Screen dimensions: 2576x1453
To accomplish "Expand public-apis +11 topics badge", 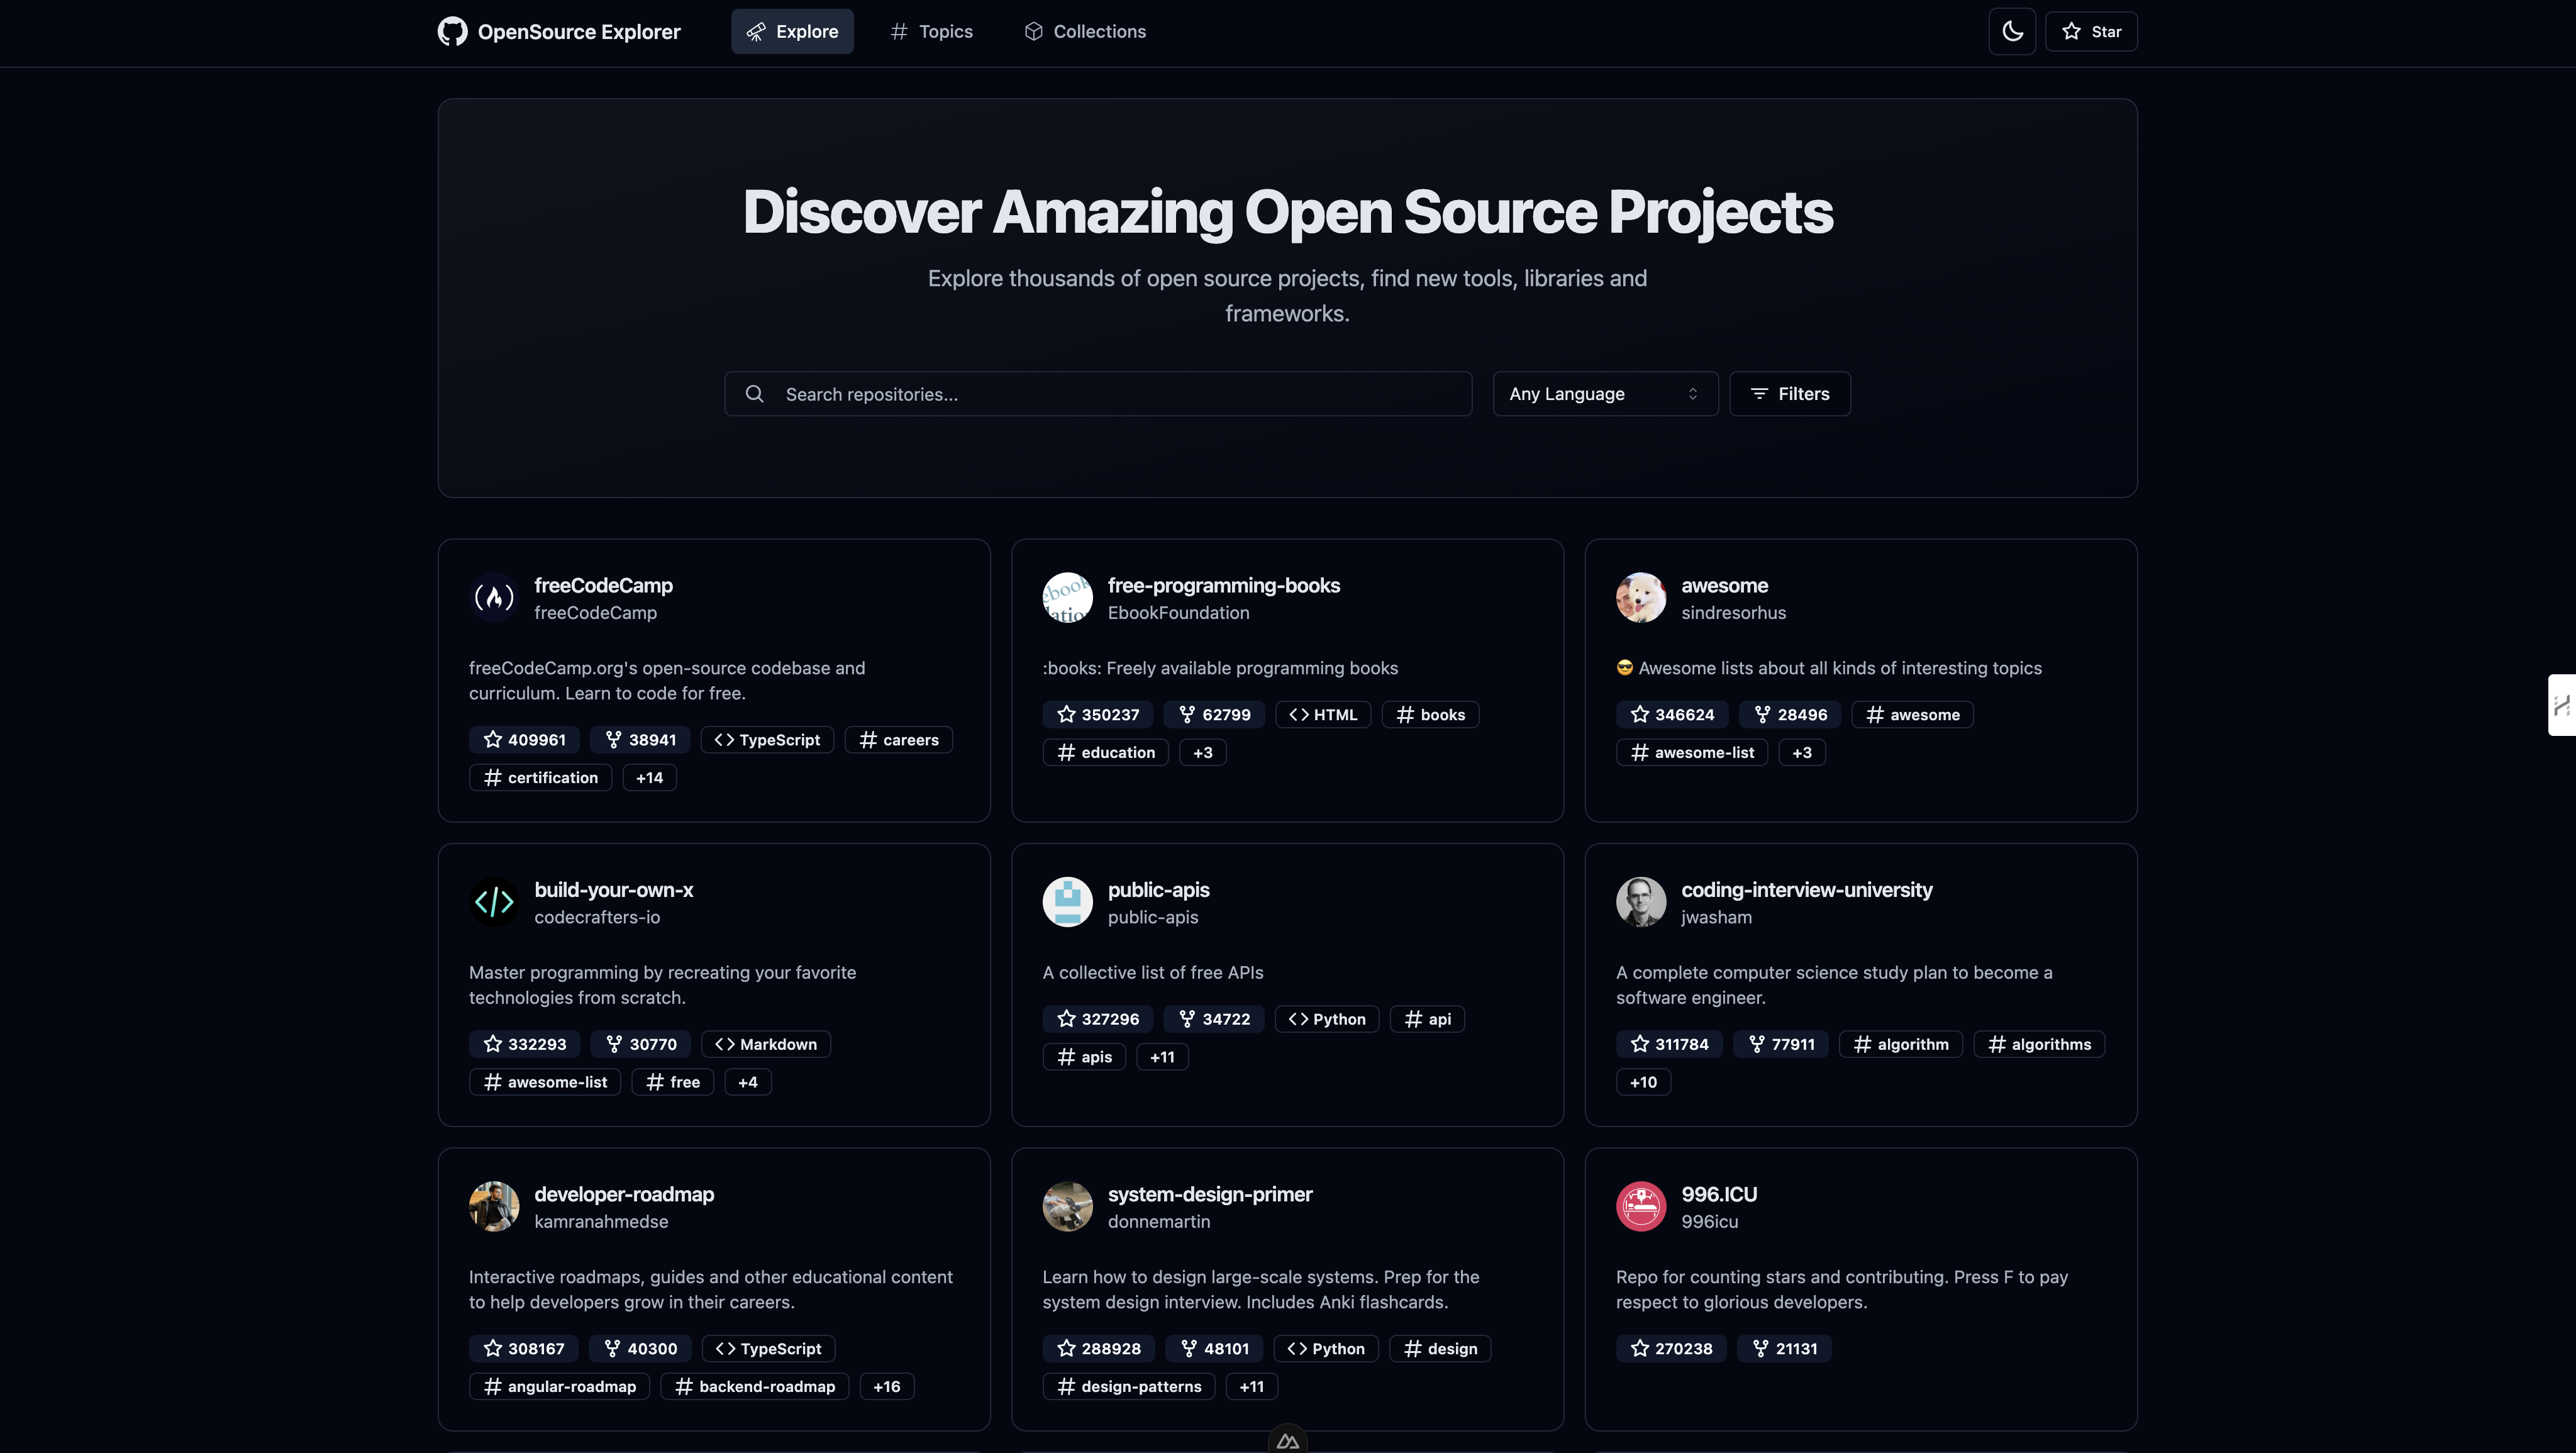I will pos(1162,1057).
